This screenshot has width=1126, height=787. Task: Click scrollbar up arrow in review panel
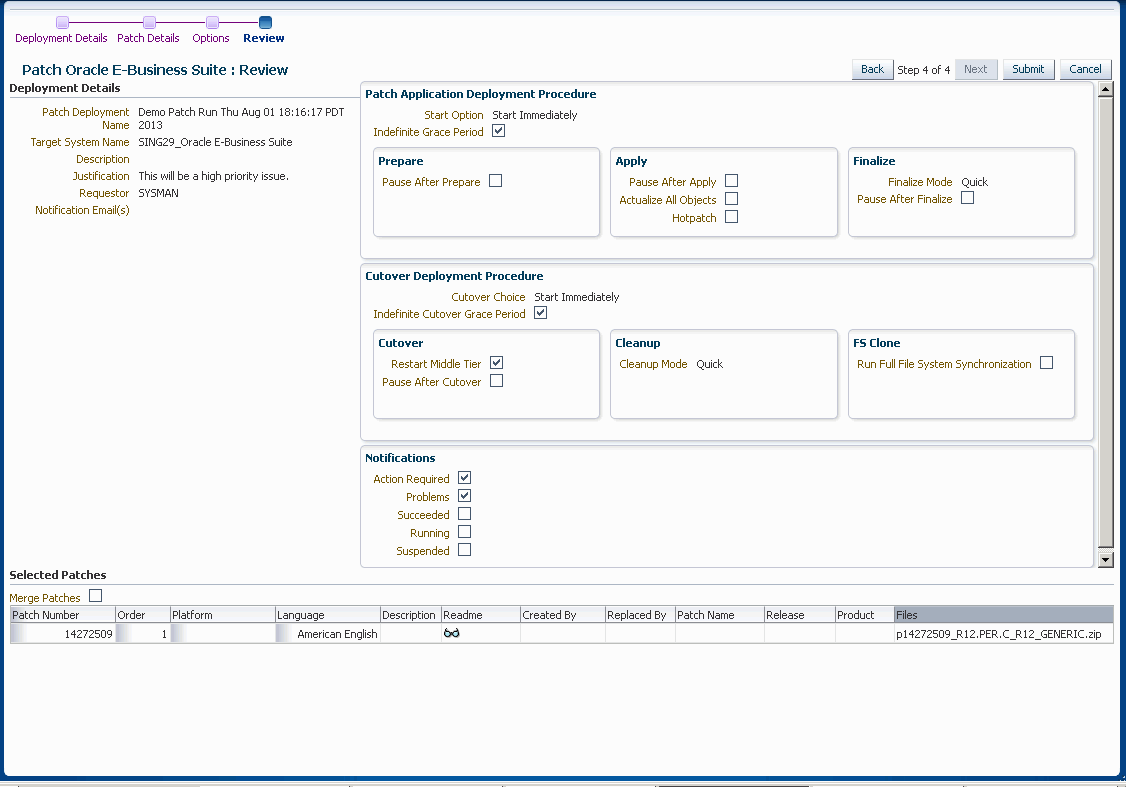tap(1106, 90)
